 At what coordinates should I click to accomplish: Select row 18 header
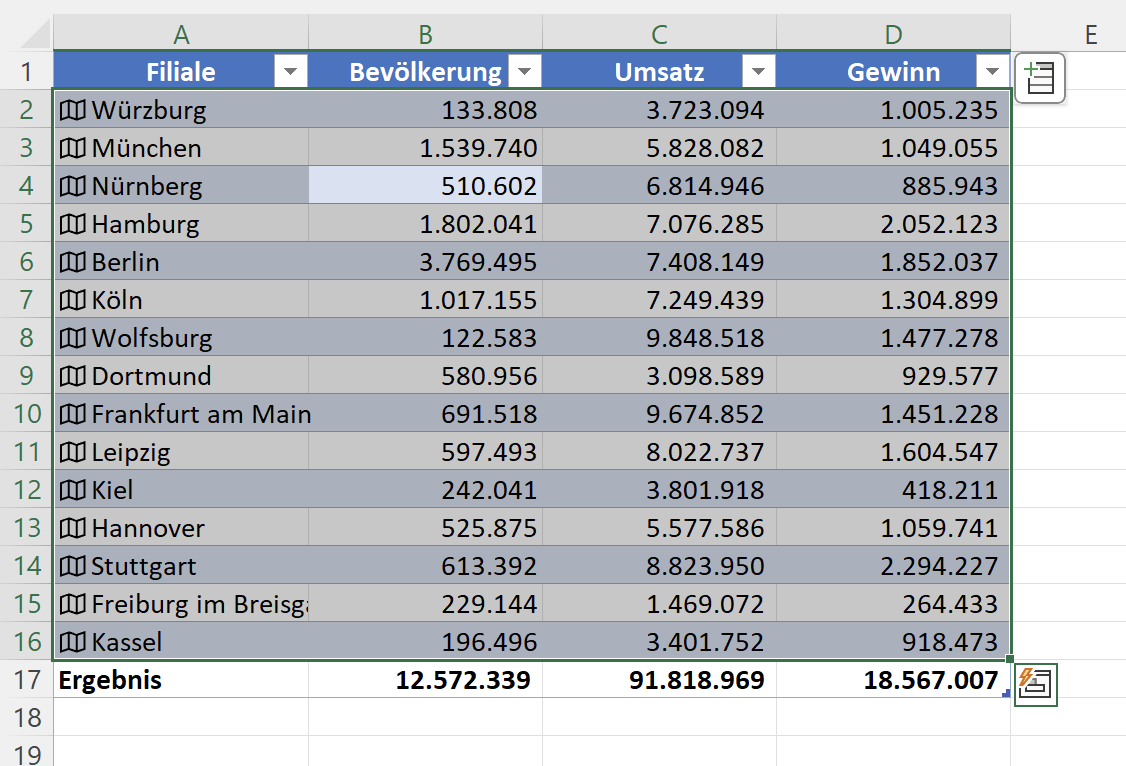point(26,717)
